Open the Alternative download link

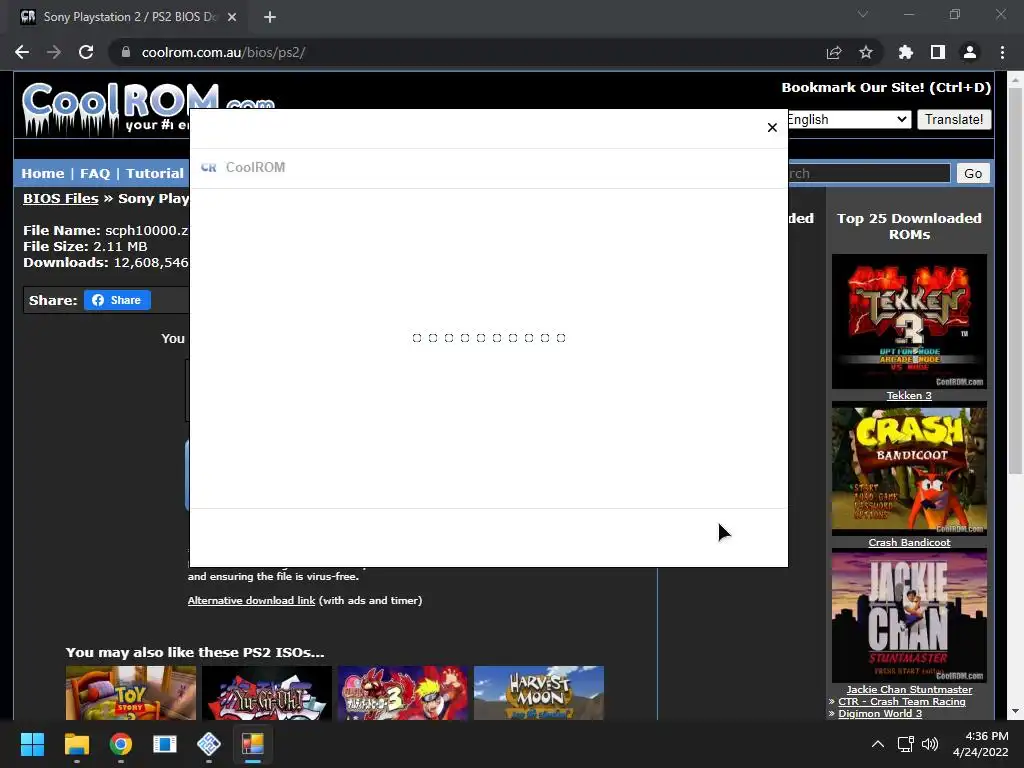coord(251,600)
